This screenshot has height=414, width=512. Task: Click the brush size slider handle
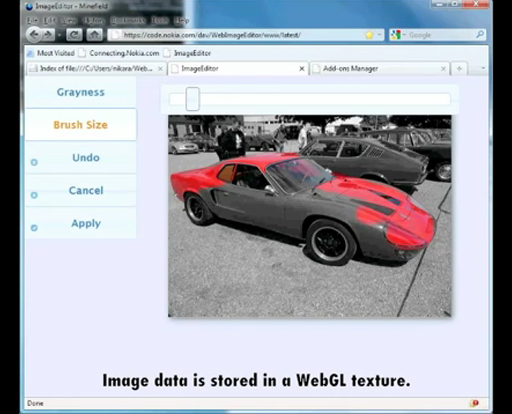(193, 99)
